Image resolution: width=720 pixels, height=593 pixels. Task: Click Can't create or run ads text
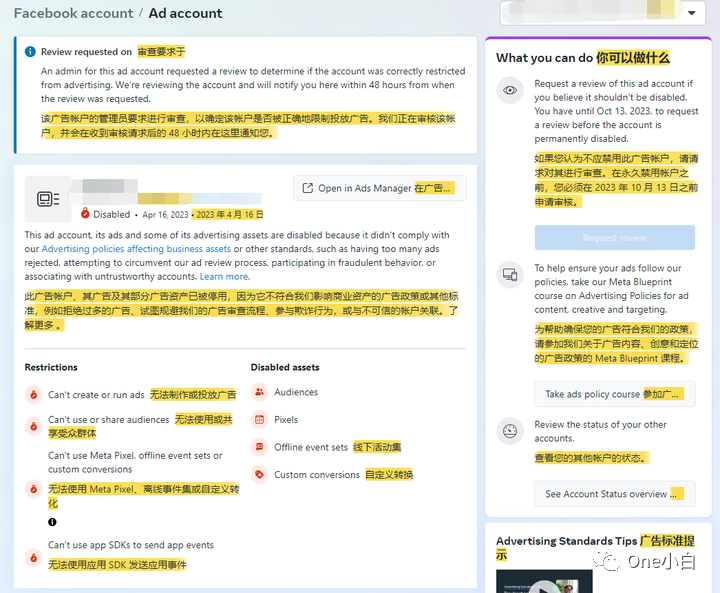96,395
